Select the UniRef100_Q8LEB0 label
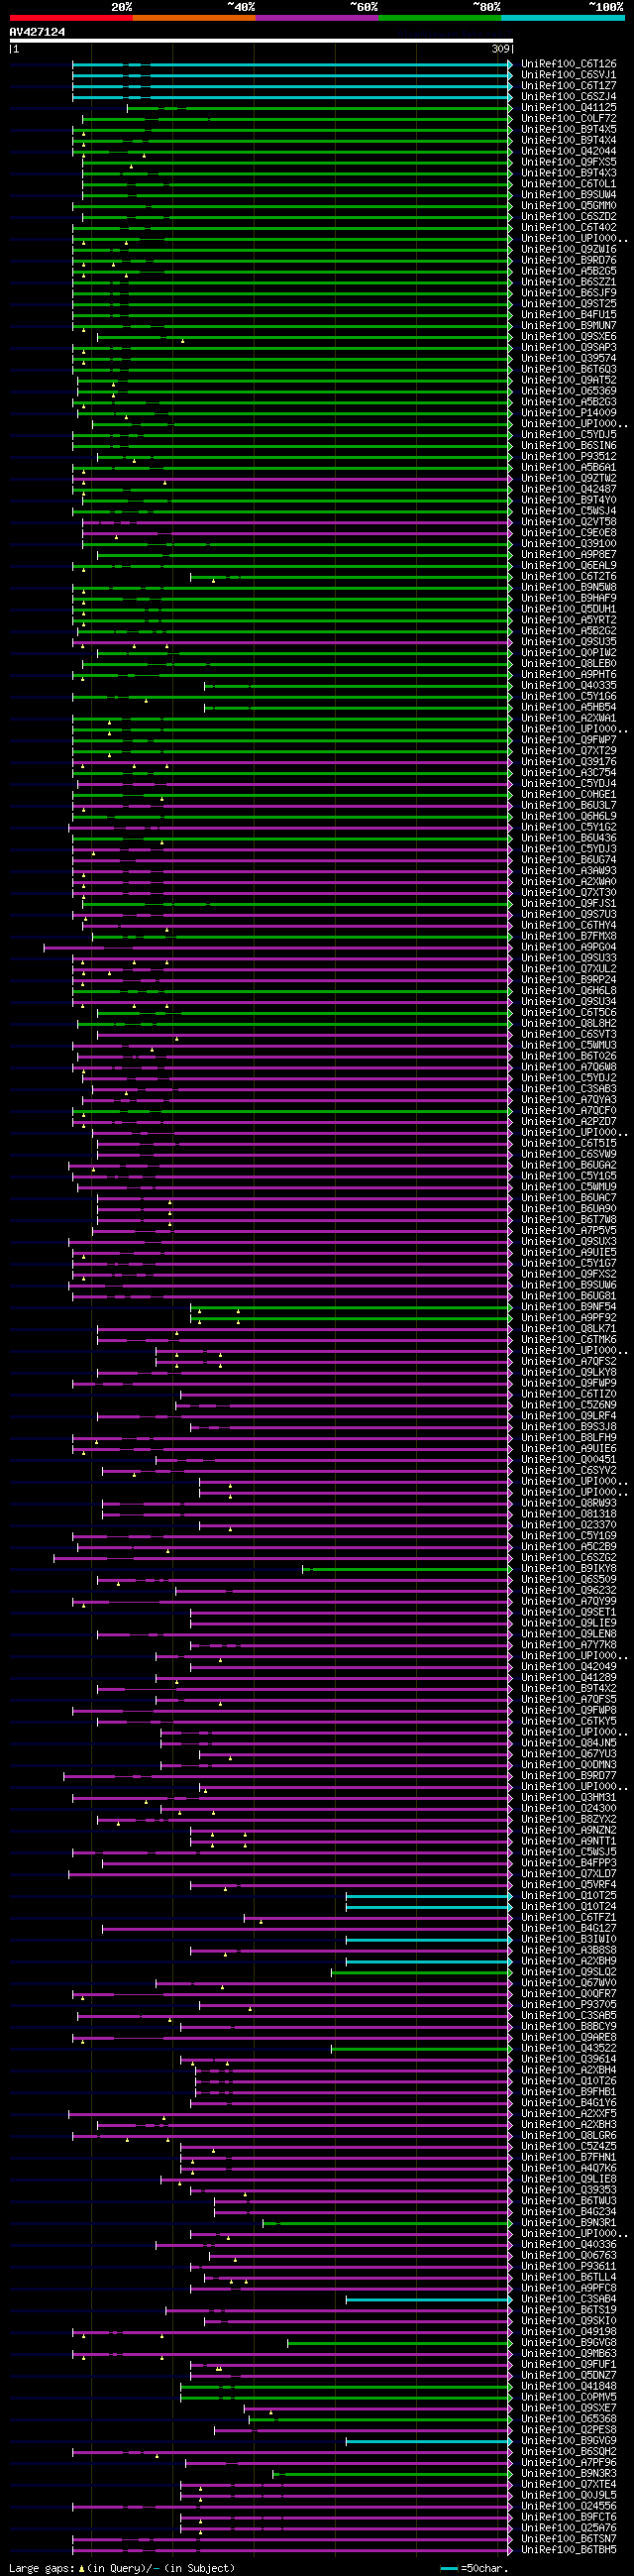Image resolution: width=634 pixels, height=2576 pixels. (569, 663)
